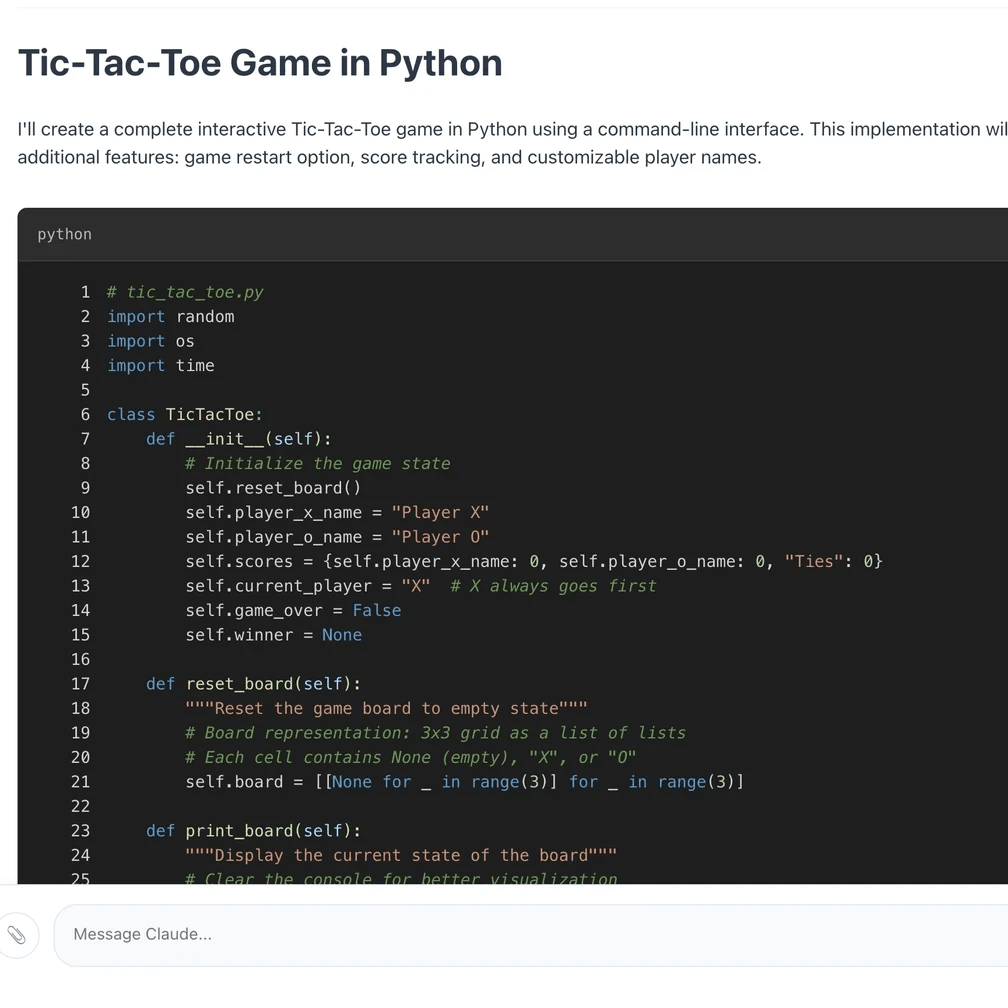Click line number 1 in the code
1008x1008 pixels.
click(85, 292)
